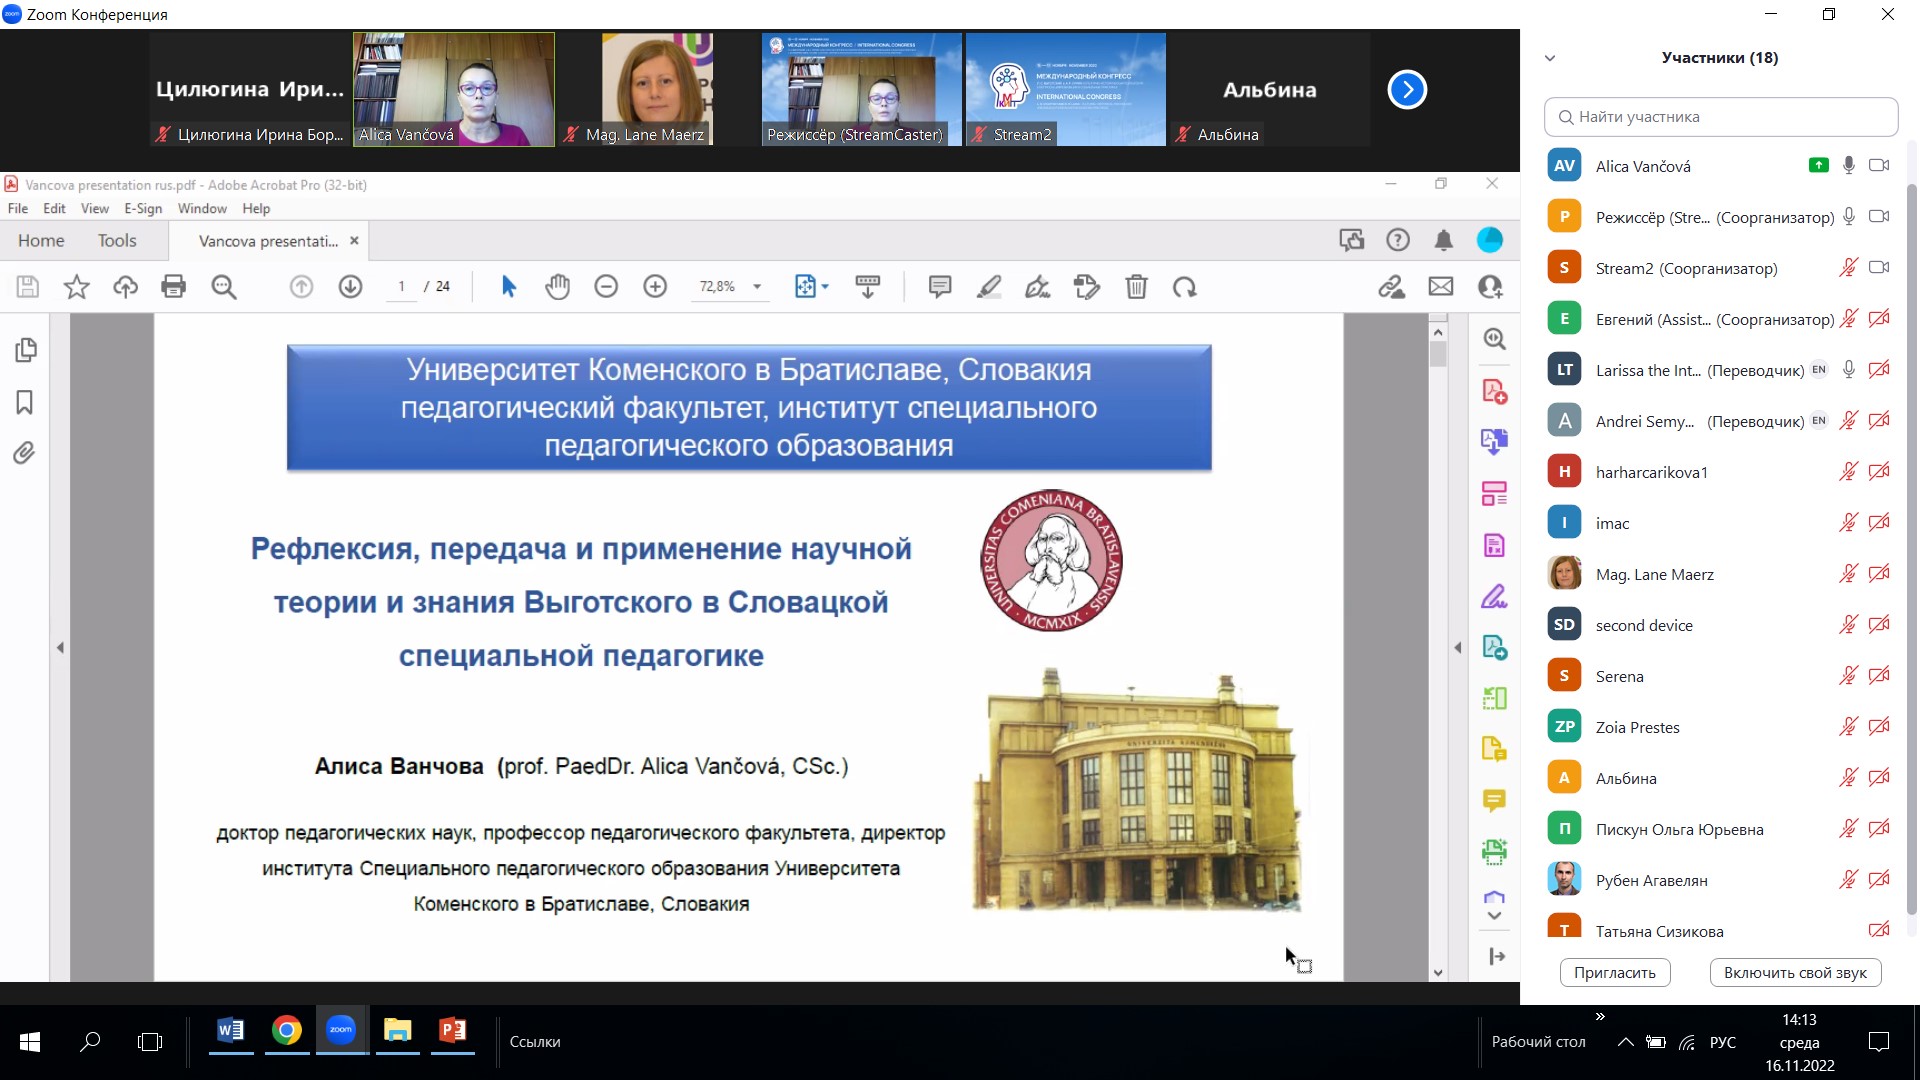Viewport: 1920px width, 1080px height.
Task: Toggle Stream2 camera icon in list
Action: pyautogui.click(x=1879, y=268)
